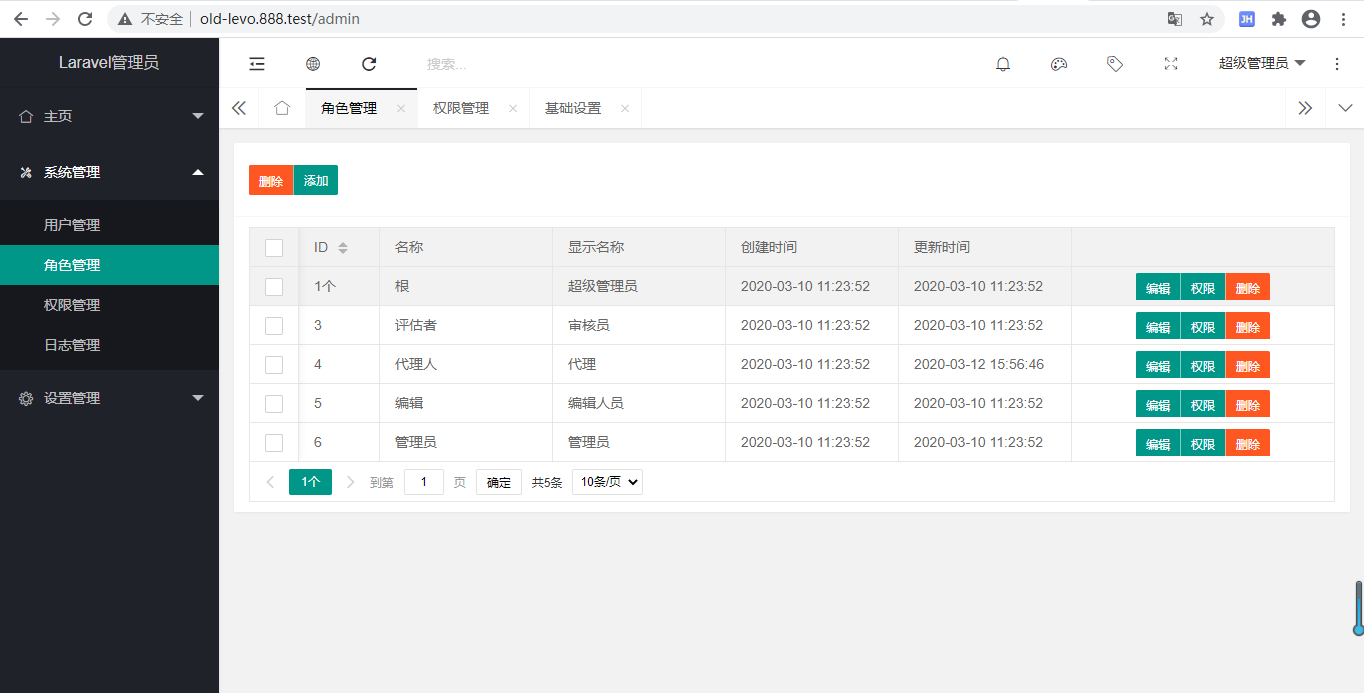Click the page number input field
This screenshot has height=693, width=1364.
(424, 482)
